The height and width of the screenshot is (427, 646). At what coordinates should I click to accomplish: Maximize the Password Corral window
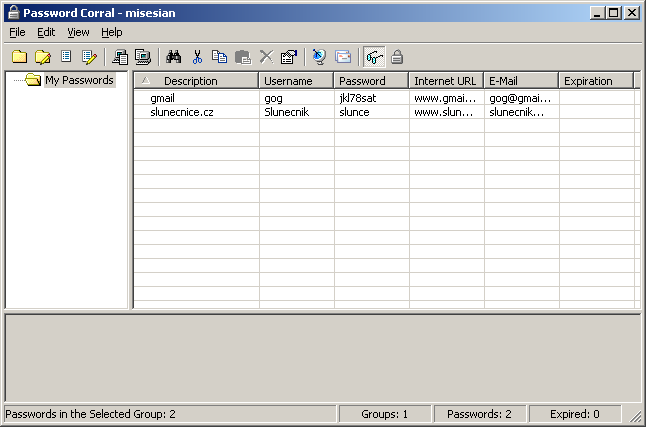pyautogui.click(x=614, y=13)
